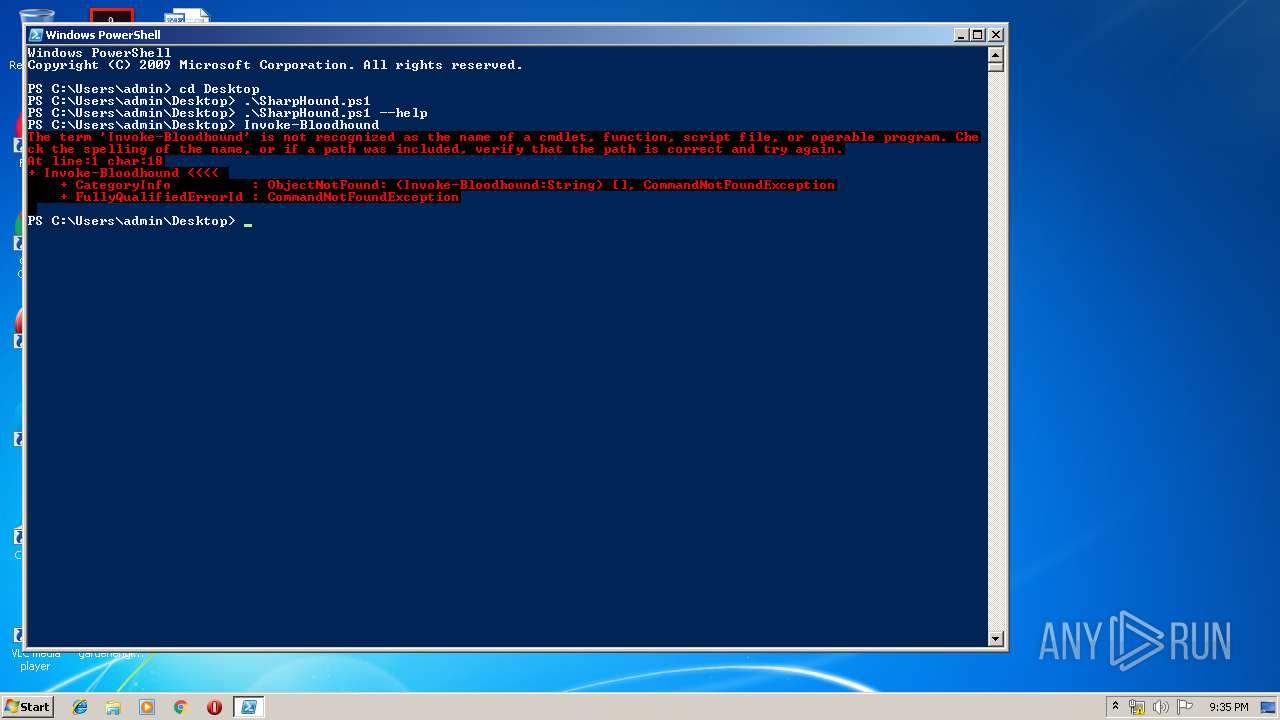Open Windows Explorer folder taskbar icon
This screenshot has width=1280, height=720.
click(113, 707)
